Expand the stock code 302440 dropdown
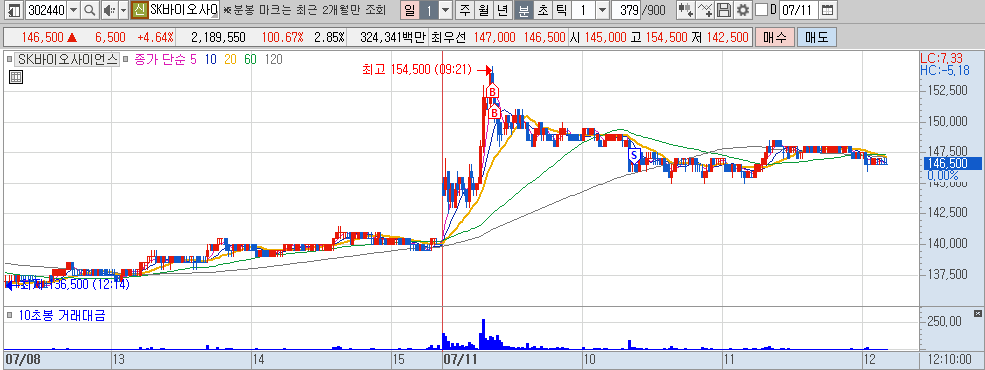The height and width of the screenshot is (370, 985). [73, 10]
